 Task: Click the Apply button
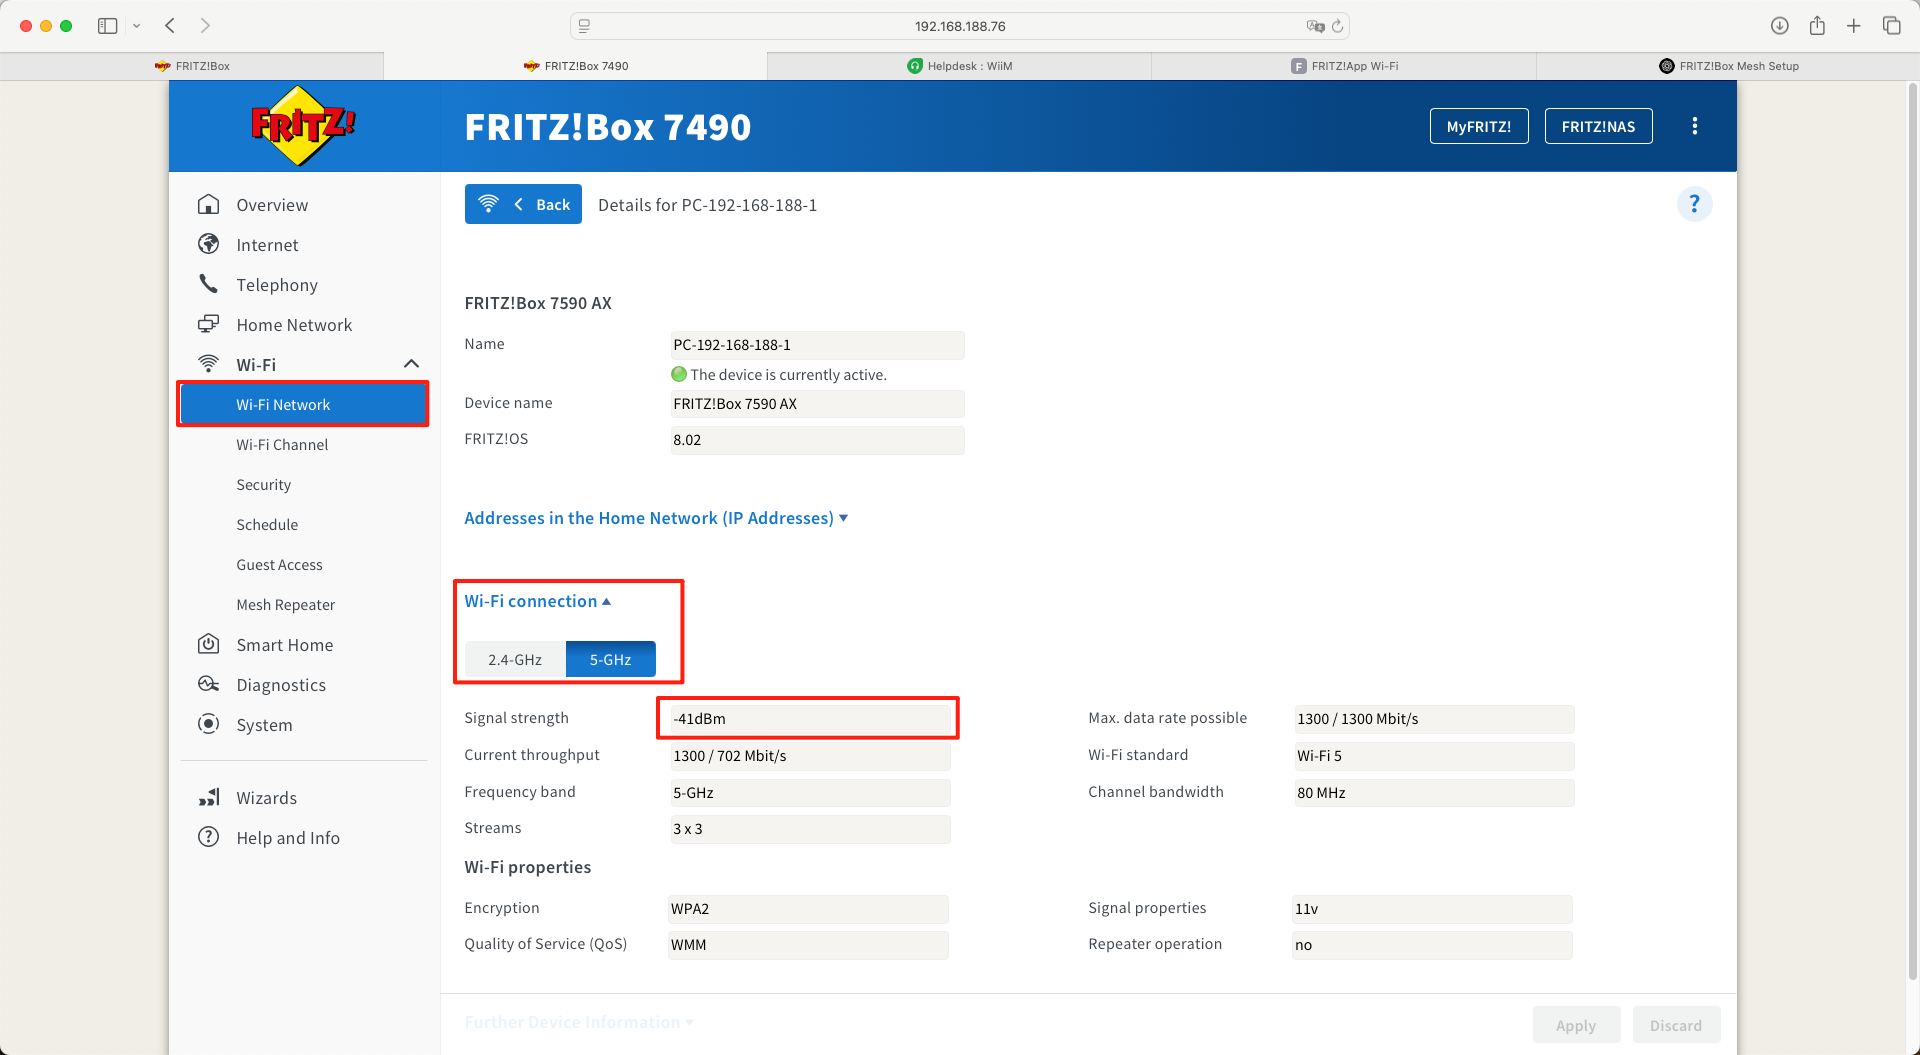pos(1576,1025)
